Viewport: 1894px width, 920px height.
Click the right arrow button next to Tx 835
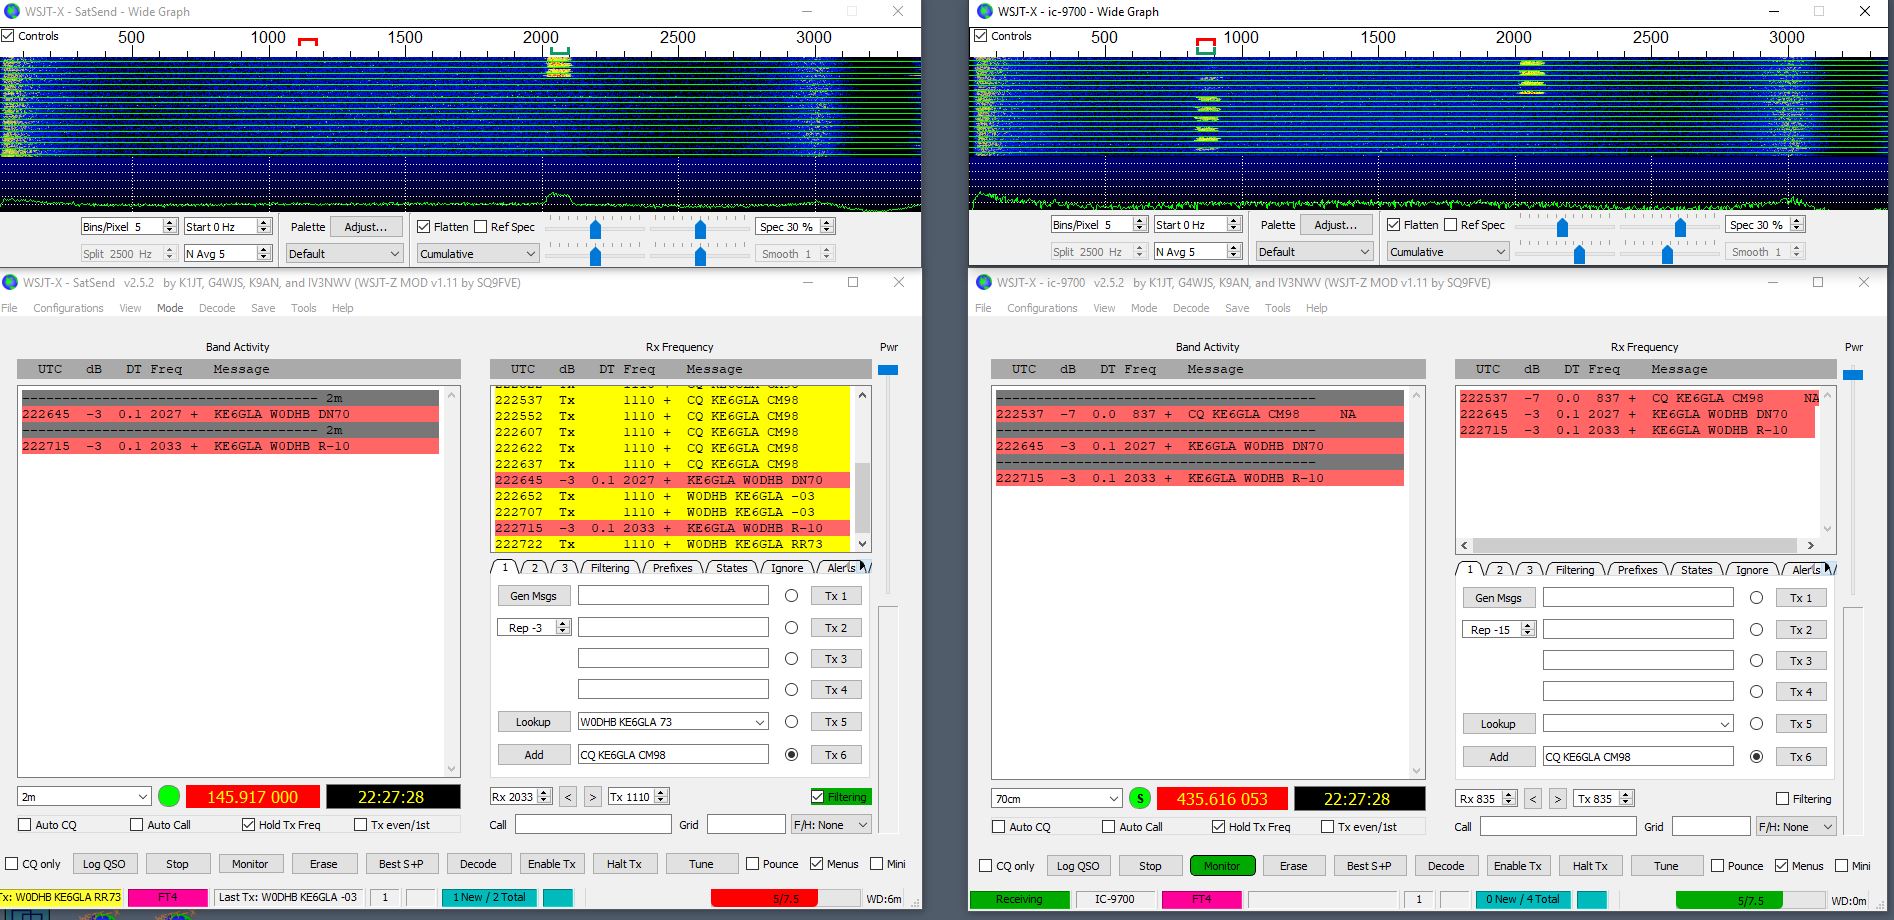[x=1557, y=799]
